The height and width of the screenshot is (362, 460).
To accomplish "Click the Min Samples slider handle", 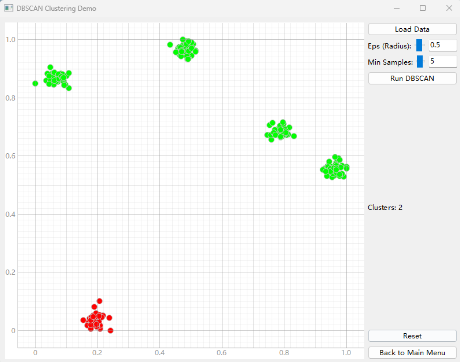I will coord(420,61).
